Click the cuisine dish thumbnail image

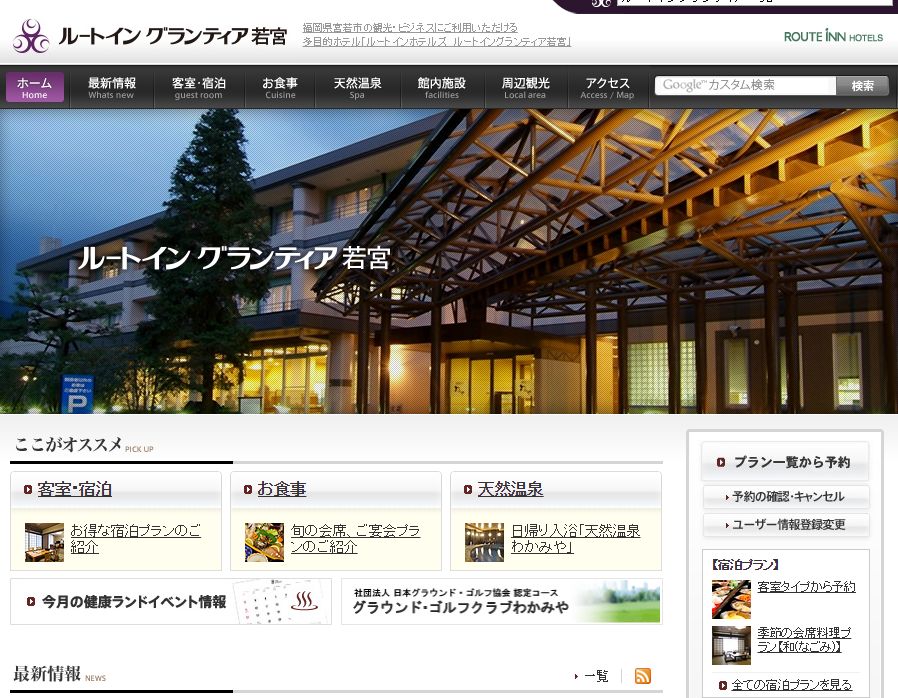(x=264, y=542)
